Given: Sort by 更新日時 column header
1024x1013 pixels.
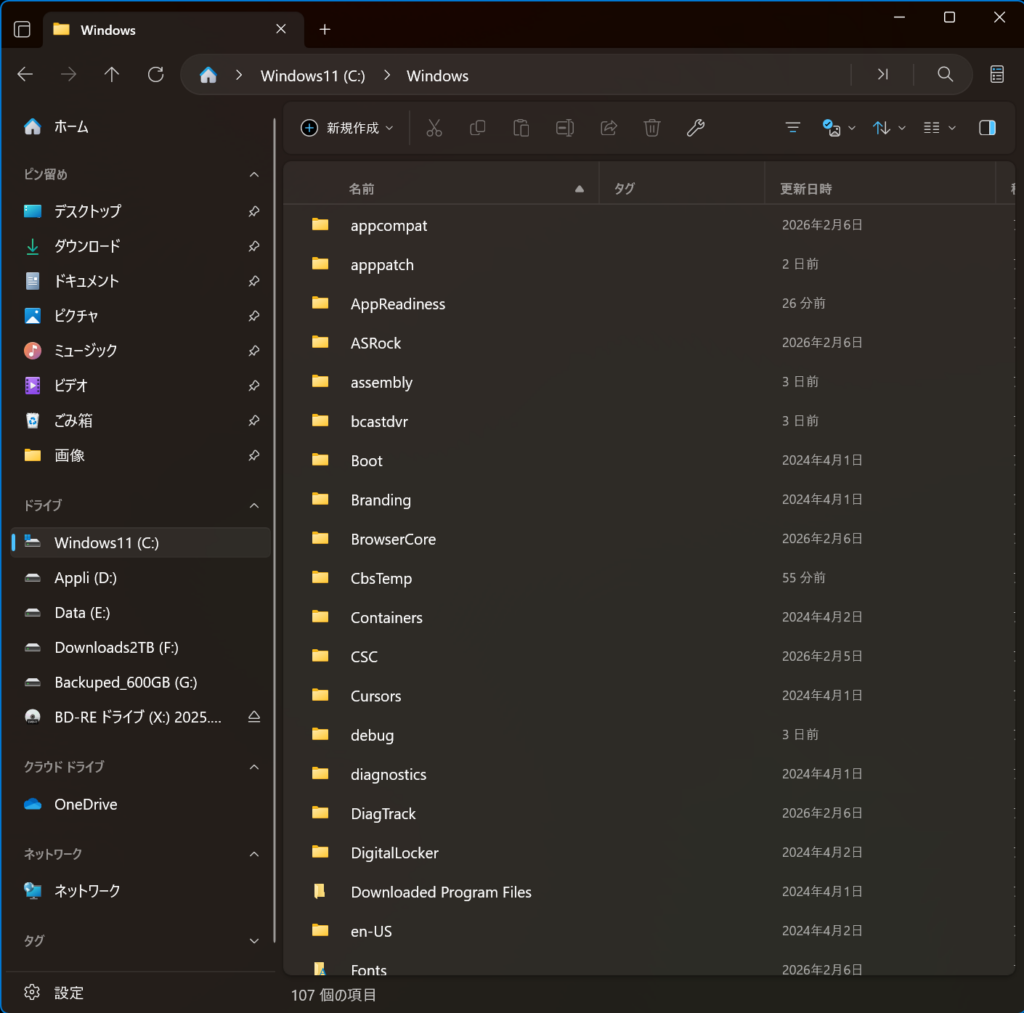Looking at the screenshot, I should coord(806,189).
